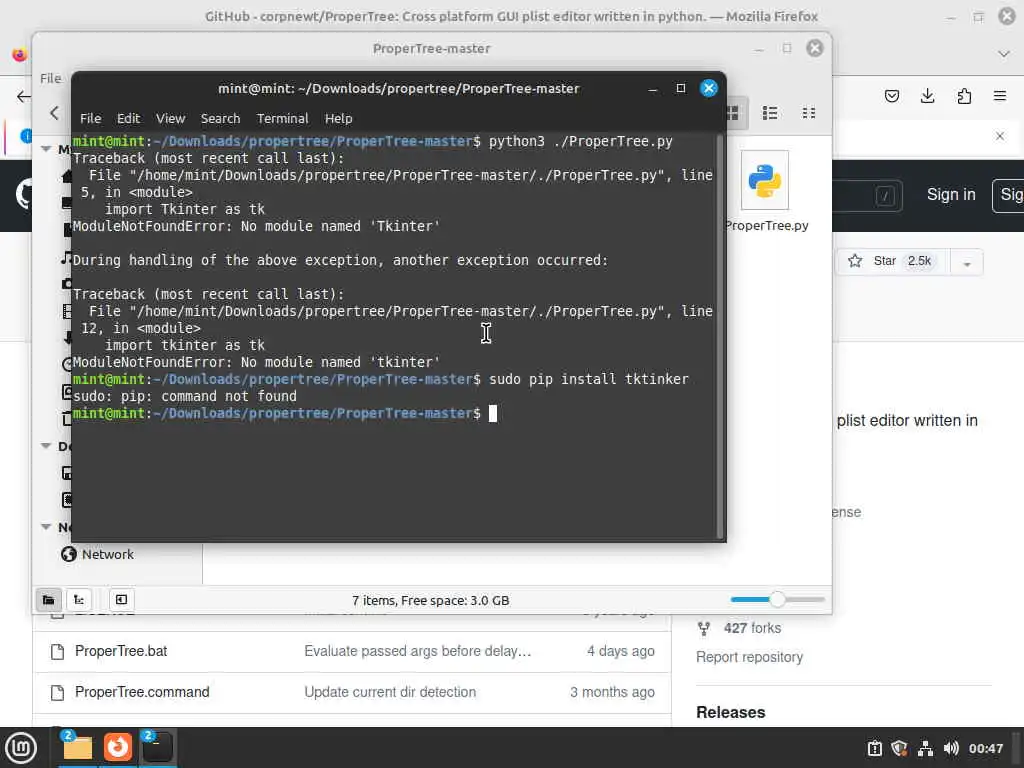
Task: Hide the file manager sidebar
Action: click(x=121, y=600)
